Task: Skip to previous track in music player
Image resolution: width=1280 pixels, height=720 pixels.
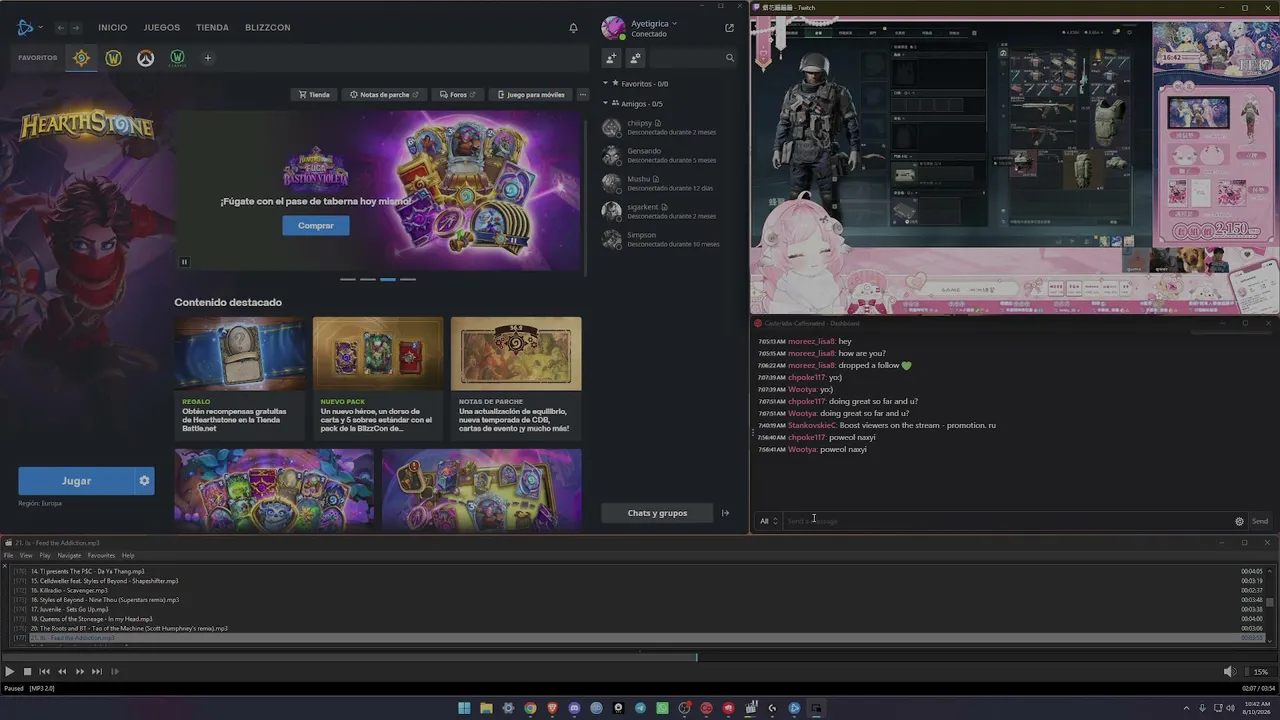Action: pyautogui.click(x=44, y=672)
